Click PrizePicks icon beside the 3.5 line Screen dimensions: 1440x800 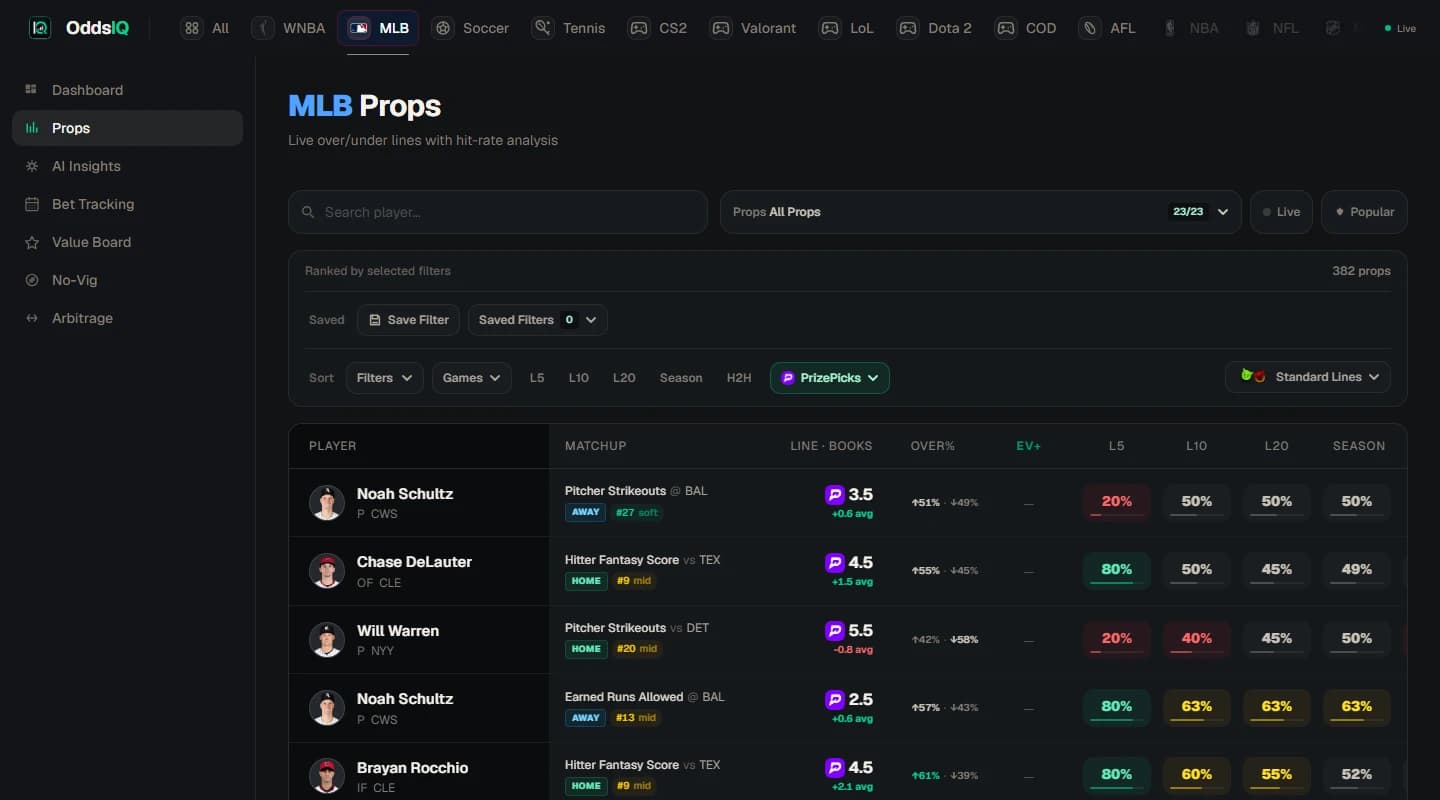coord(834,495)
